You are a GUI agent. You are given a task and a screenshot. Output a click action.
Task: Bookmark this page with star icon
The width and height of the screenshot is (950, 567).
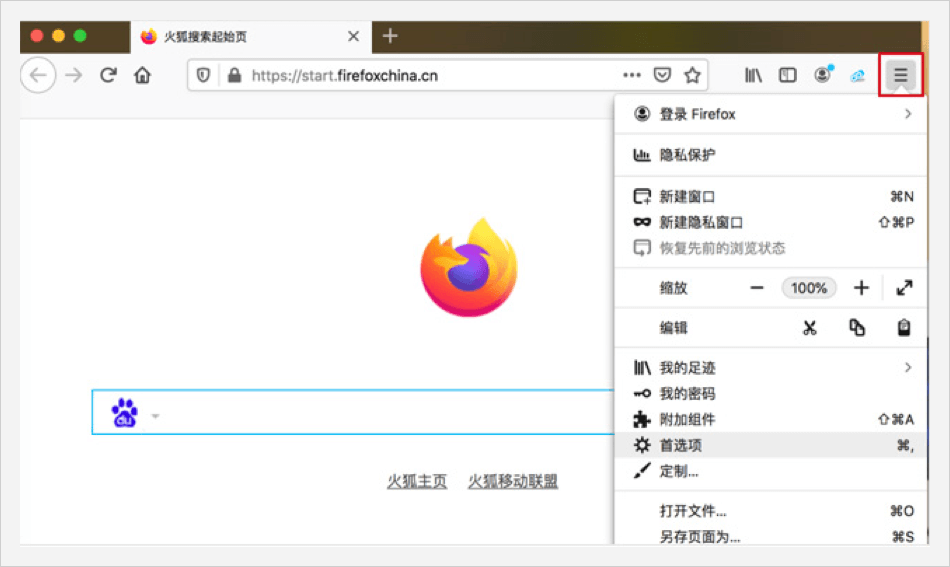click(692, 75)
